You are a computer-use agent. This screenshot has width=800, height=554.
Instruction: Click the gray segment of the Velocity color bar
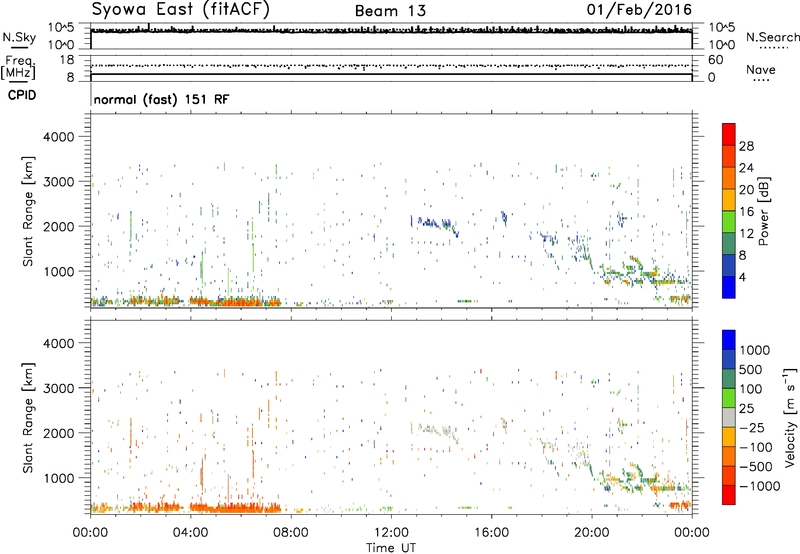tap(729, 418)
